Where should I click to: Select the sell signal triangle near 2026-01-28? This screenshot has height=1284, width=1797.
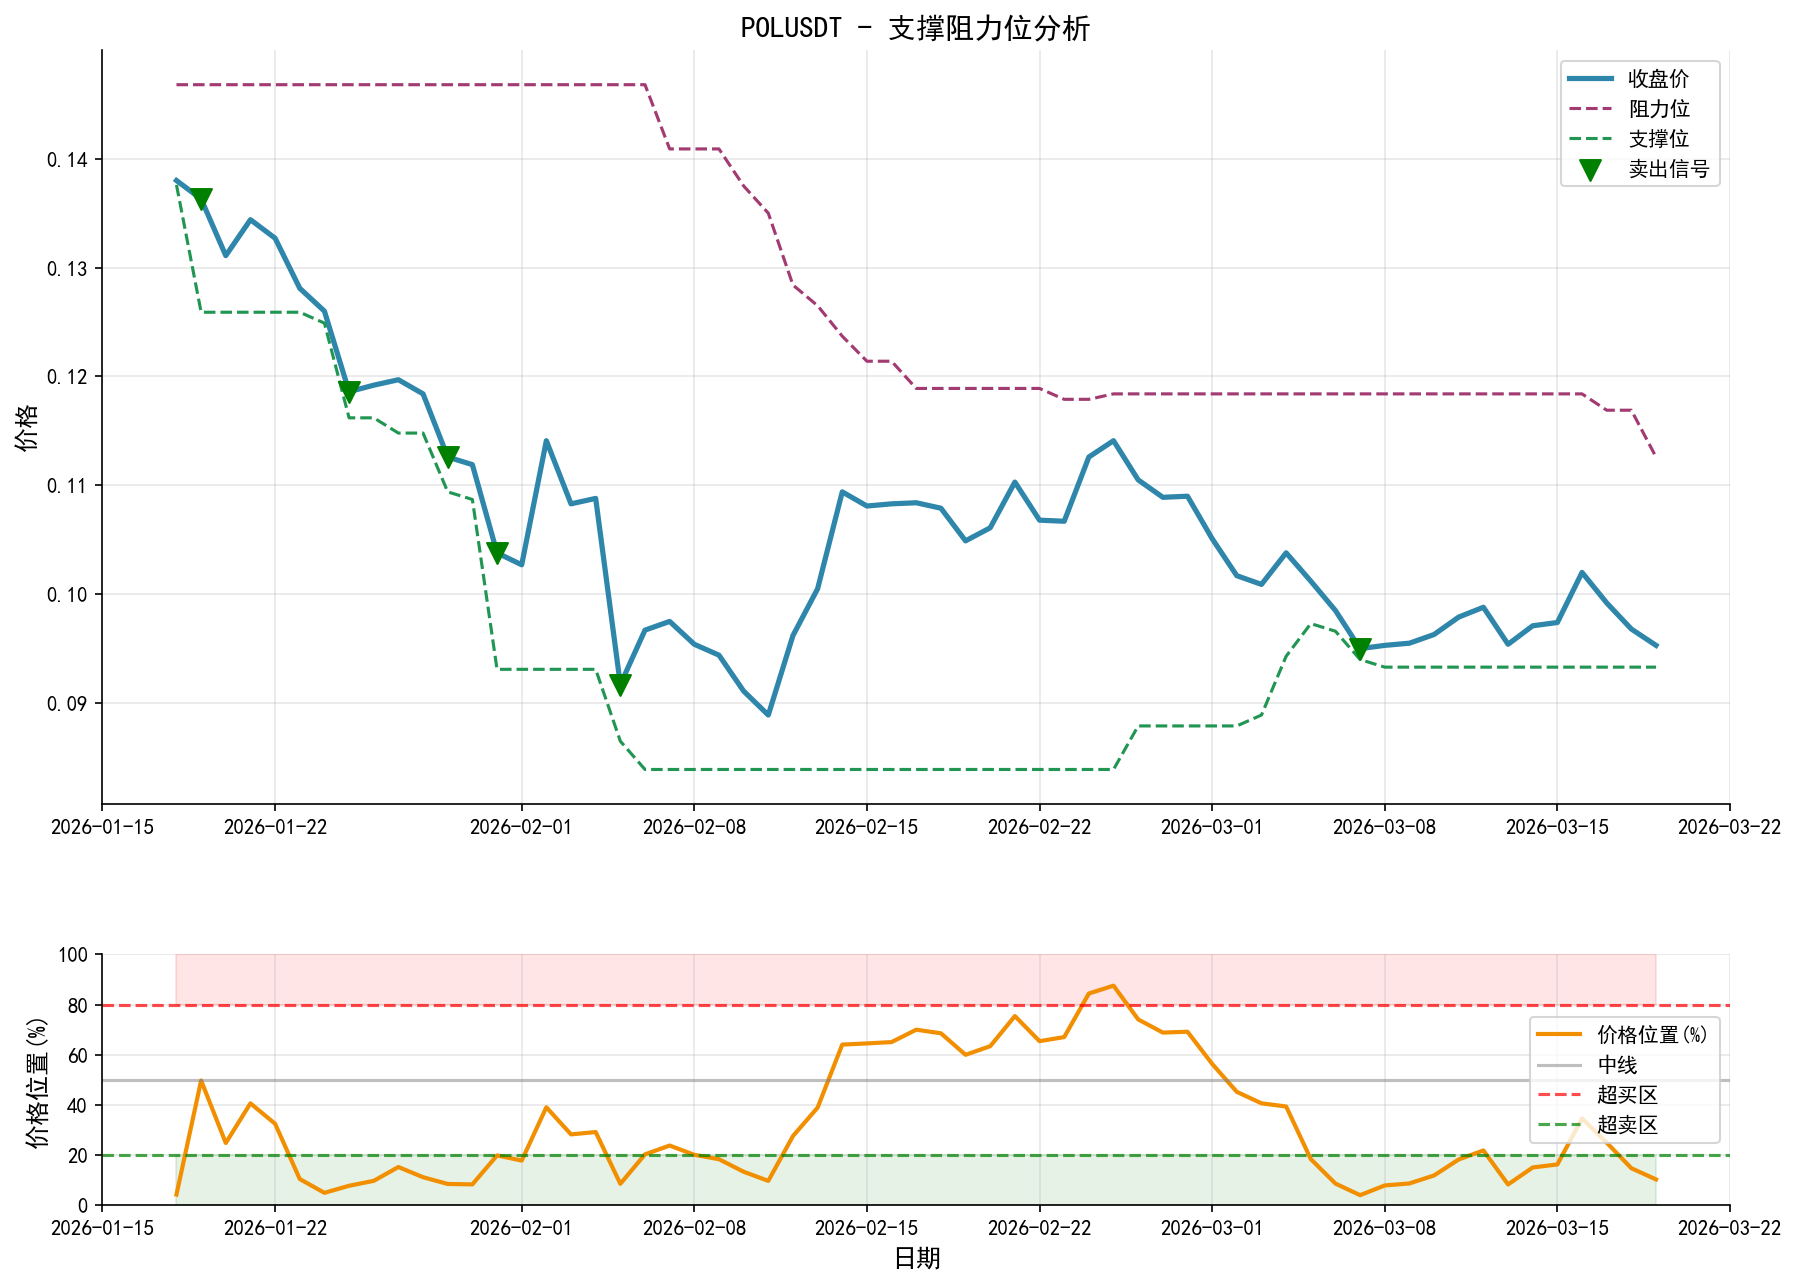pos(449,454)
